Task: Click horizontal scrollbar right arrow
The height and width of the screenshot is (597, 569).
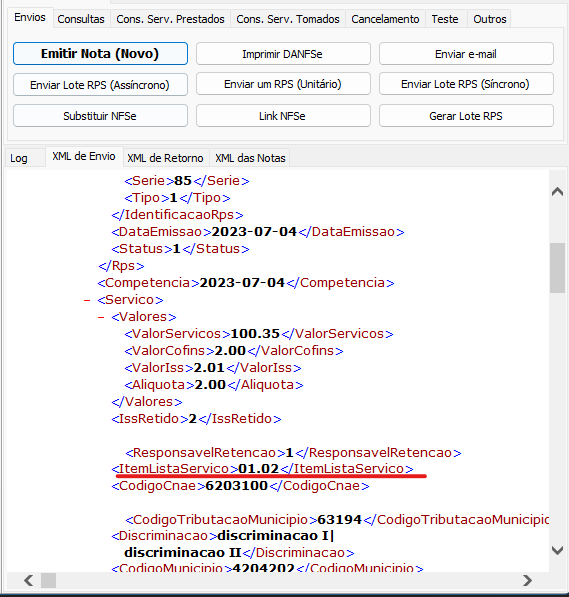Action: point(527,580)
